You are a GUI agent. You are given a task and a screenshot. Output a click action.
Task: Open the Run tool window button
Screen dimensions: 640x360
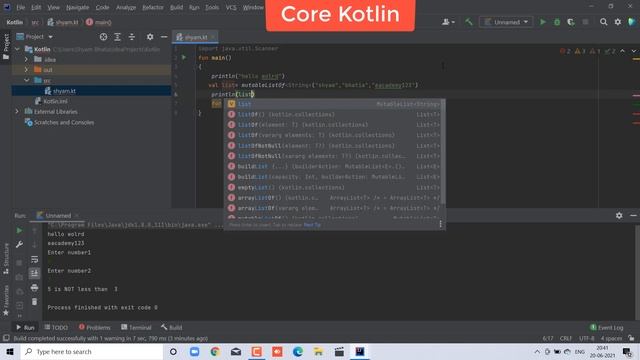tap(25, 327)
